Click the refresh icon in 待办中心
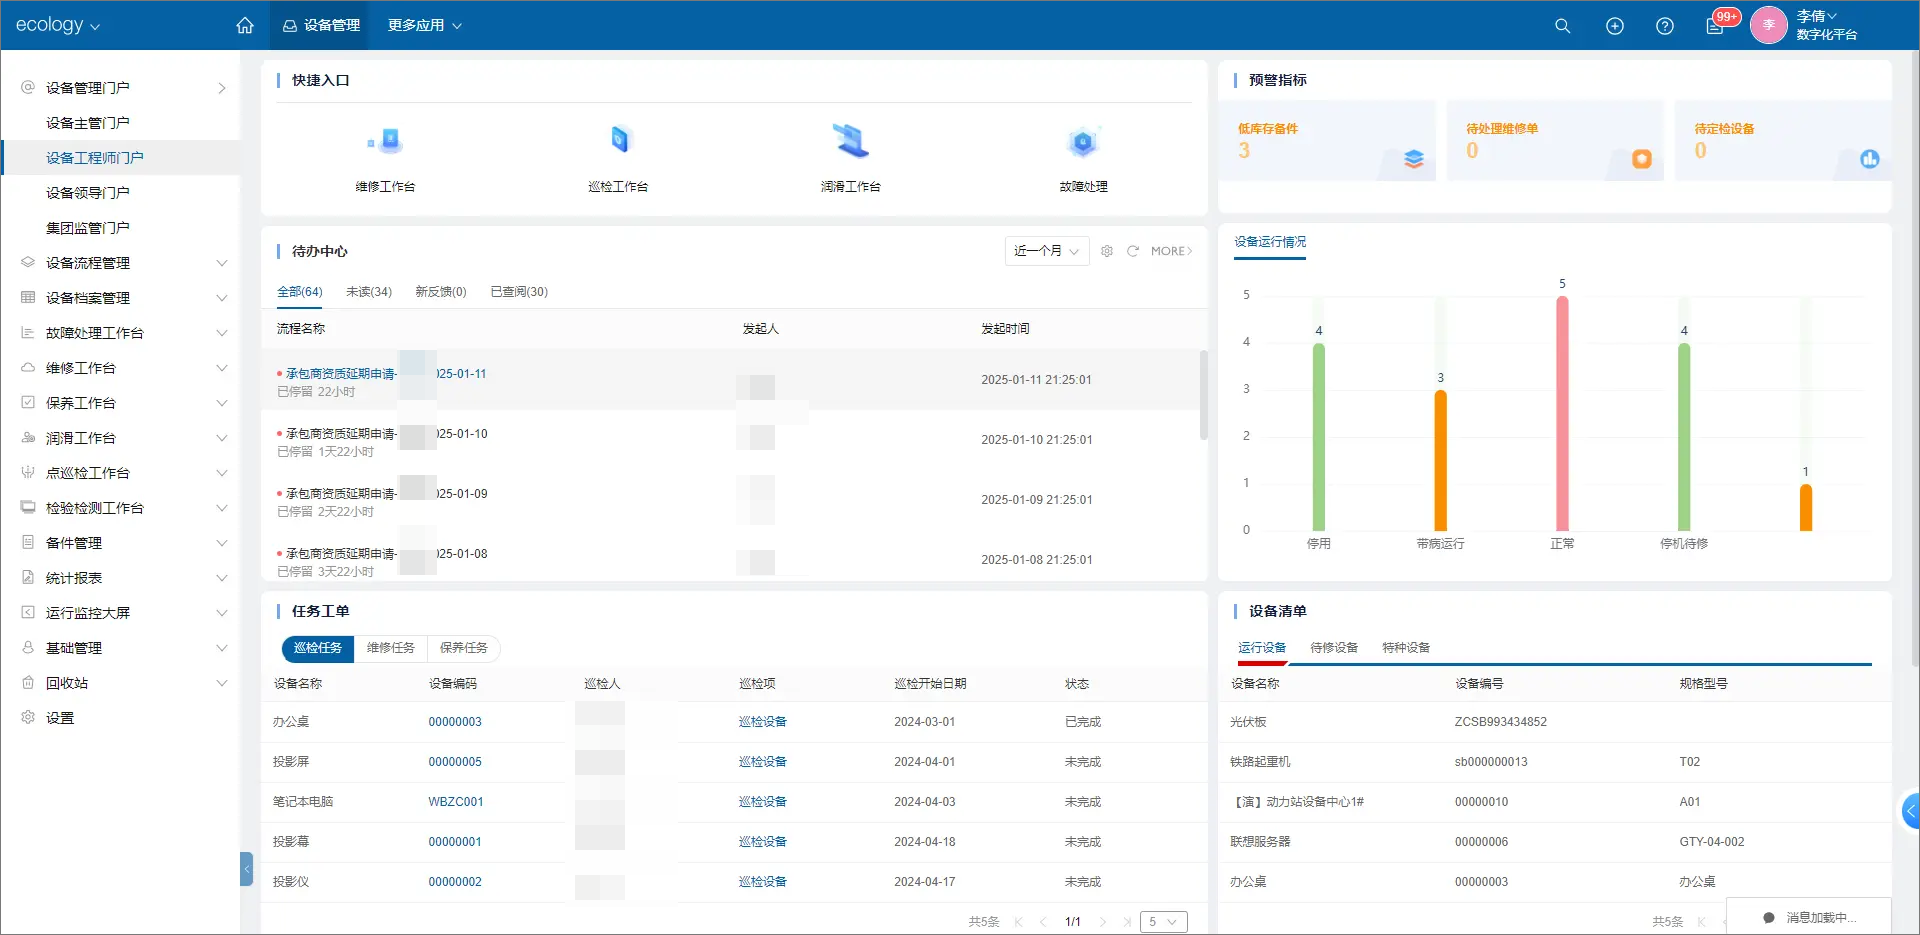The height and width of the screenshot is (935, 1920). [x=1133, y=251]
